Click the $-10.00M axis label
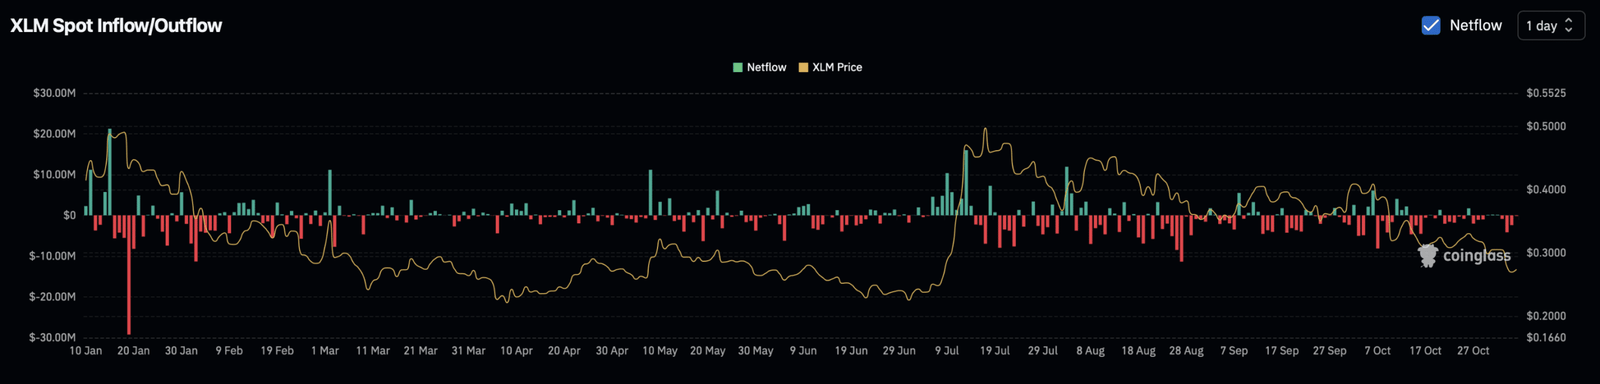The height and width of the screenshot is (384, 1600). click(x=52, y=256)
